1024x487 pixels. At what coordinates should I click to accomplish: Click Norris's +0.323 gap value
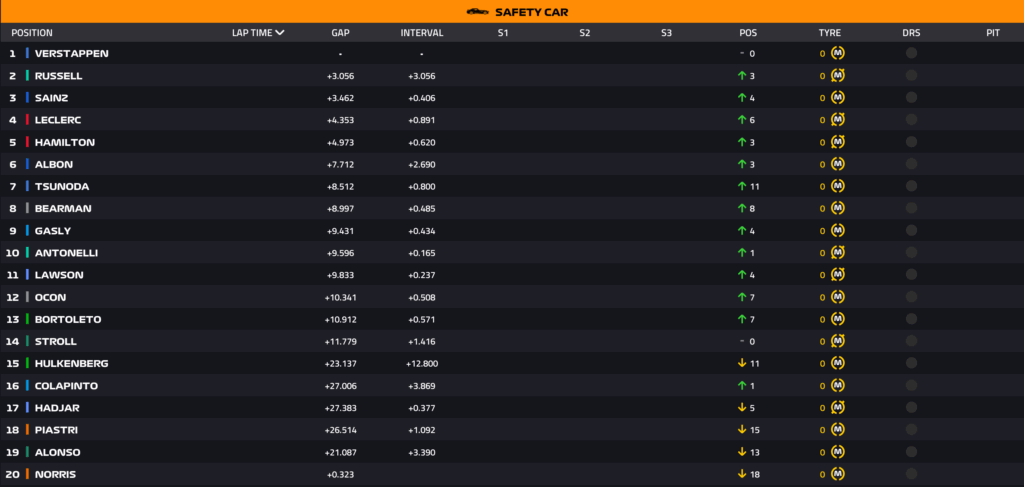pos(340,475)
